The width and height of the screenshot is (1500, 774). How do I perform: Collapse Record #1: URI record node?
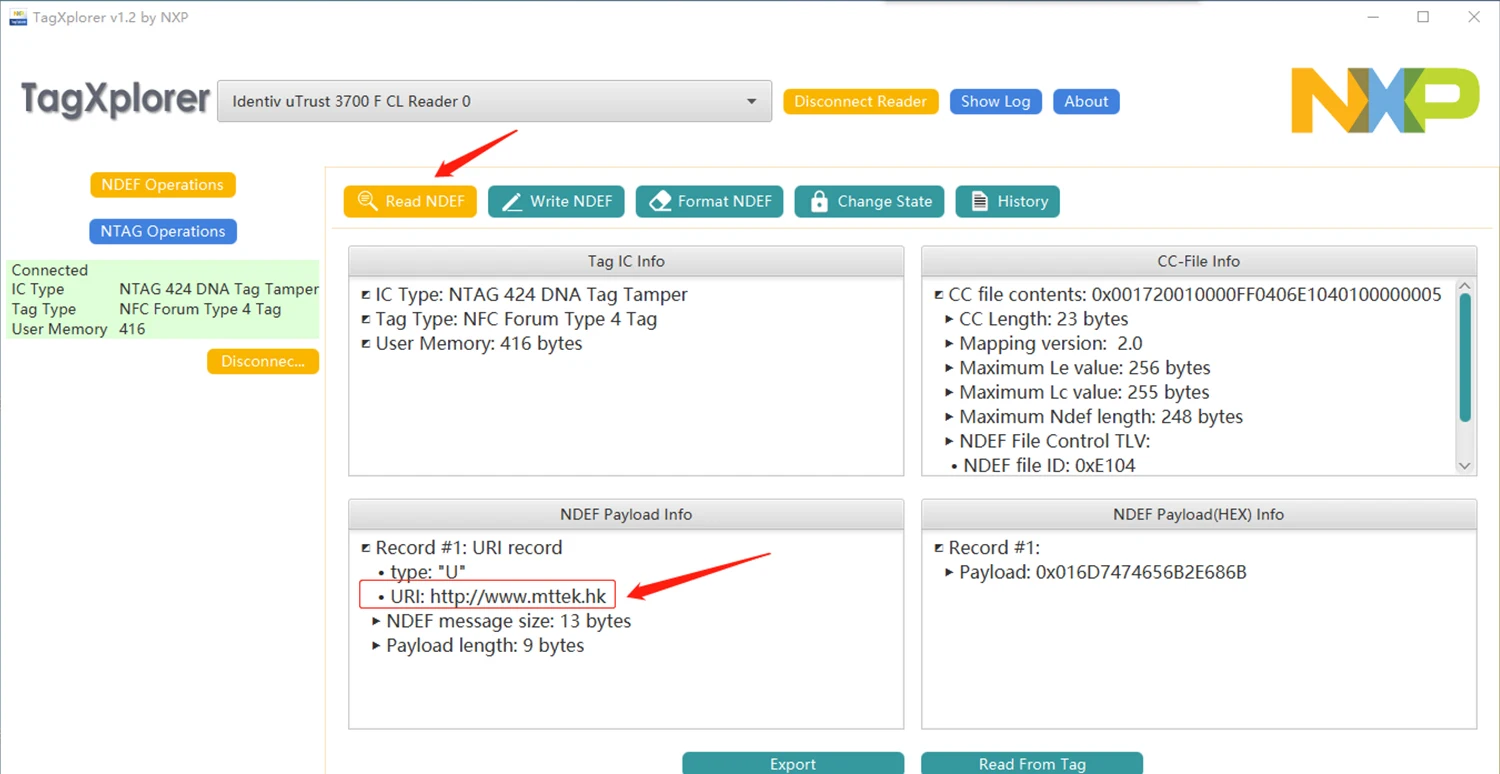(366, 548)
